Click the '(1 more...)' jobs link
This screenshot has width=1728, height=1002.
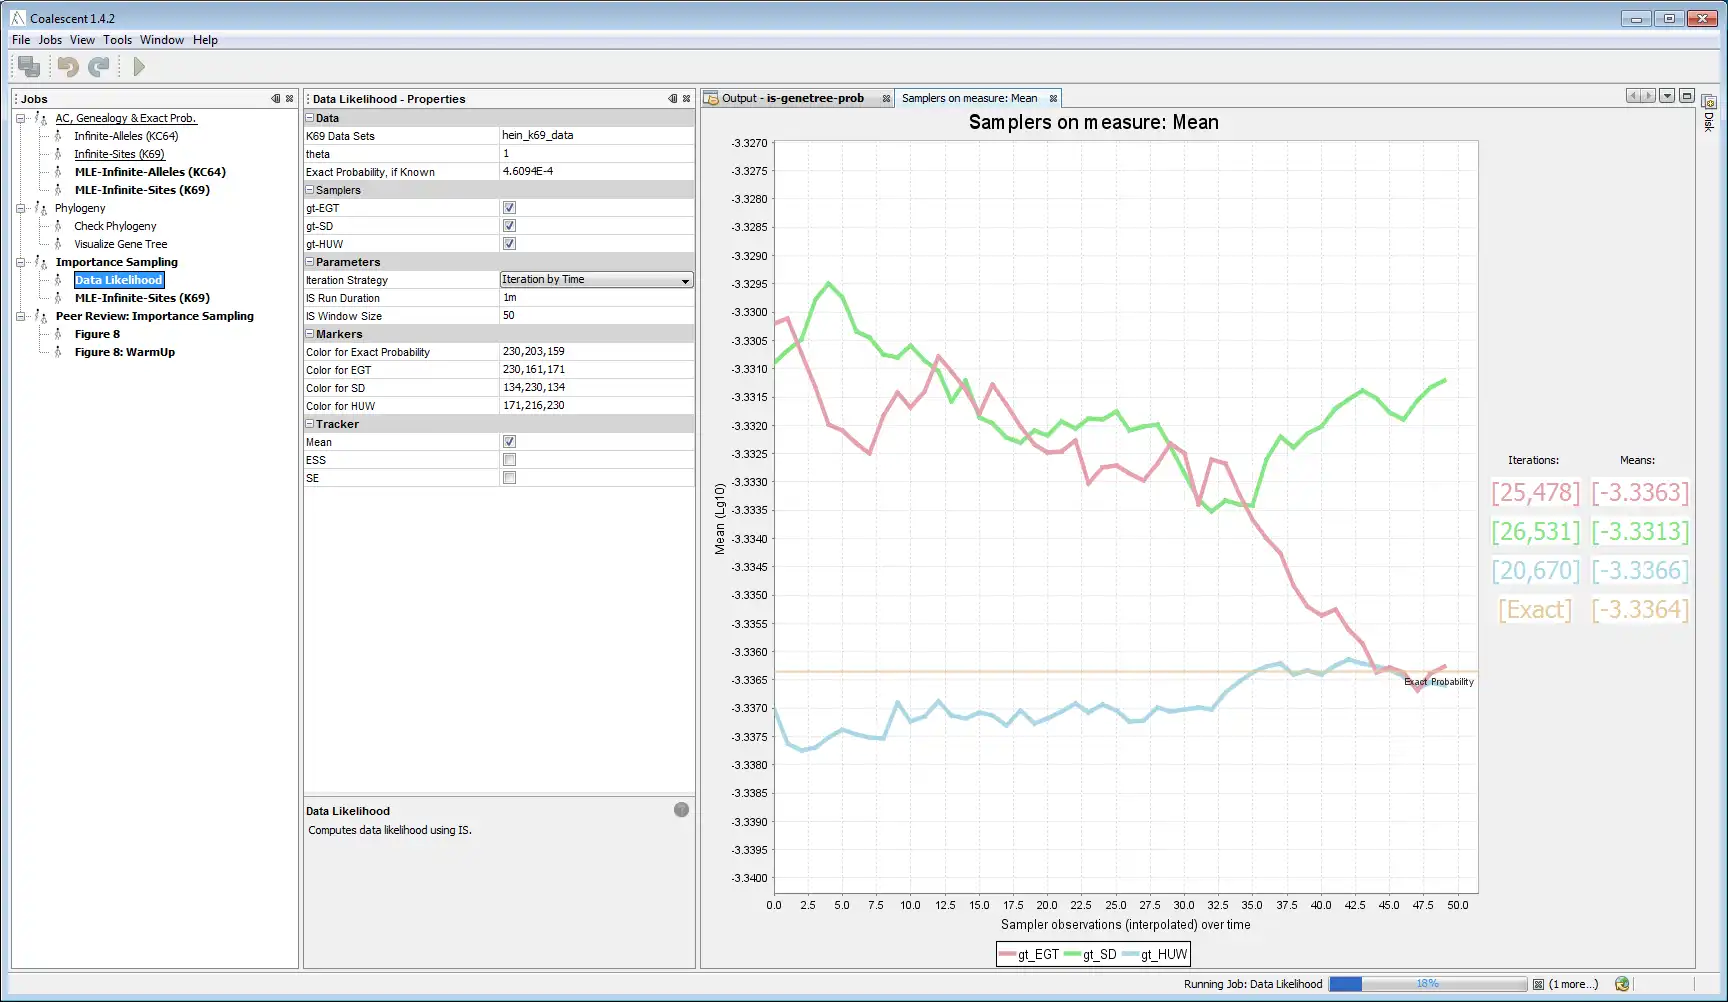coord(1573,985)
